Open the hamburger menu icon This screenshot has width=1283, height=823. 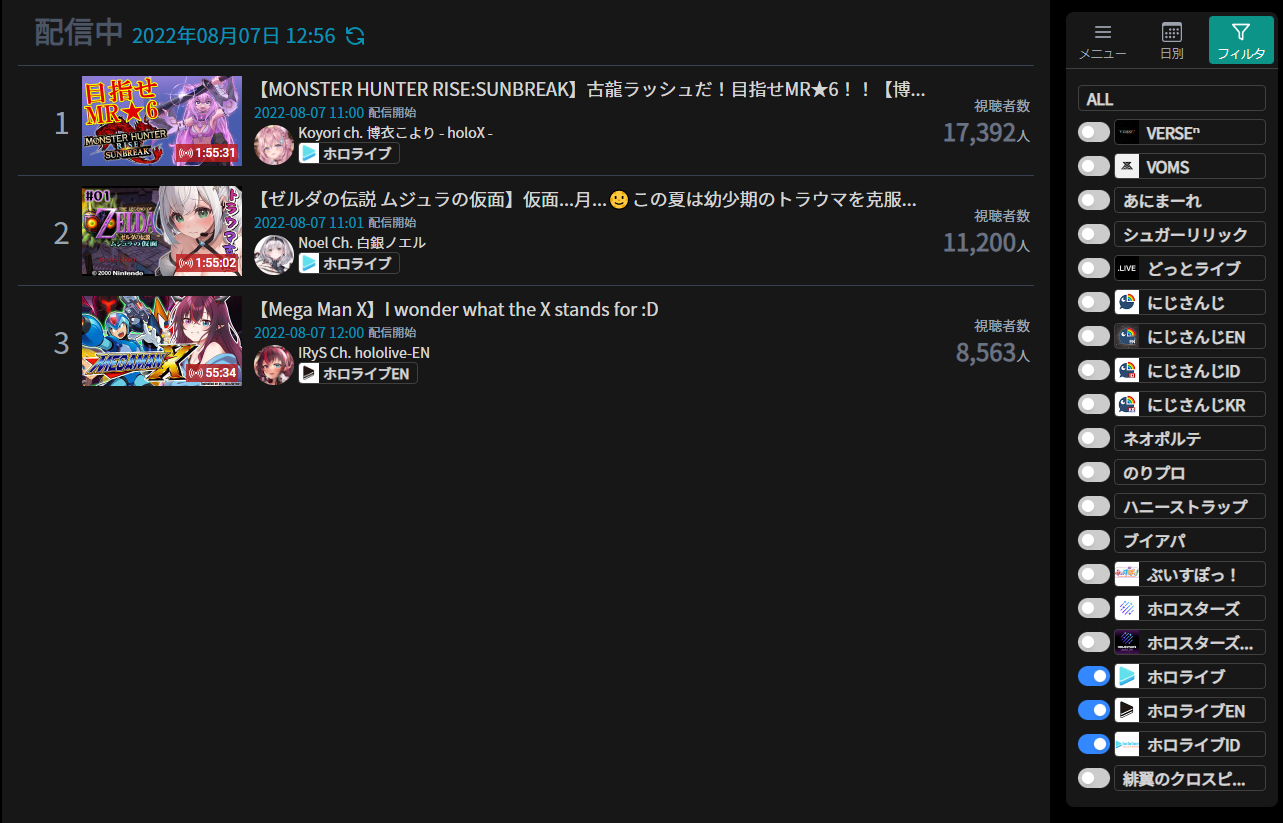1103,32
